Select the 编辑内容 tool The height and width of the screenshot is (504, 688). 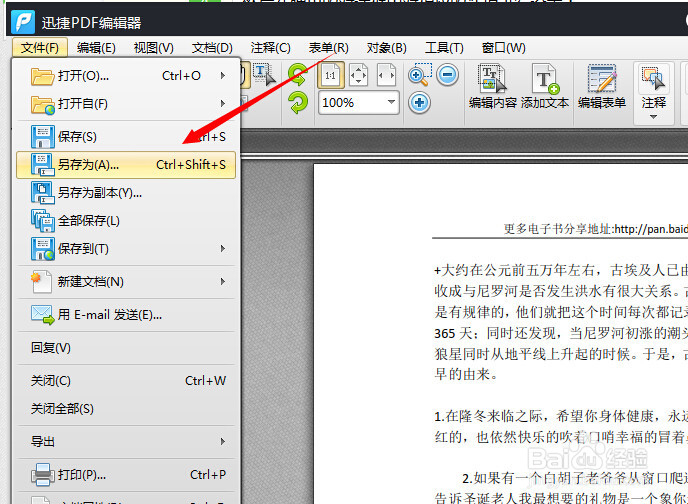[493, 86]
